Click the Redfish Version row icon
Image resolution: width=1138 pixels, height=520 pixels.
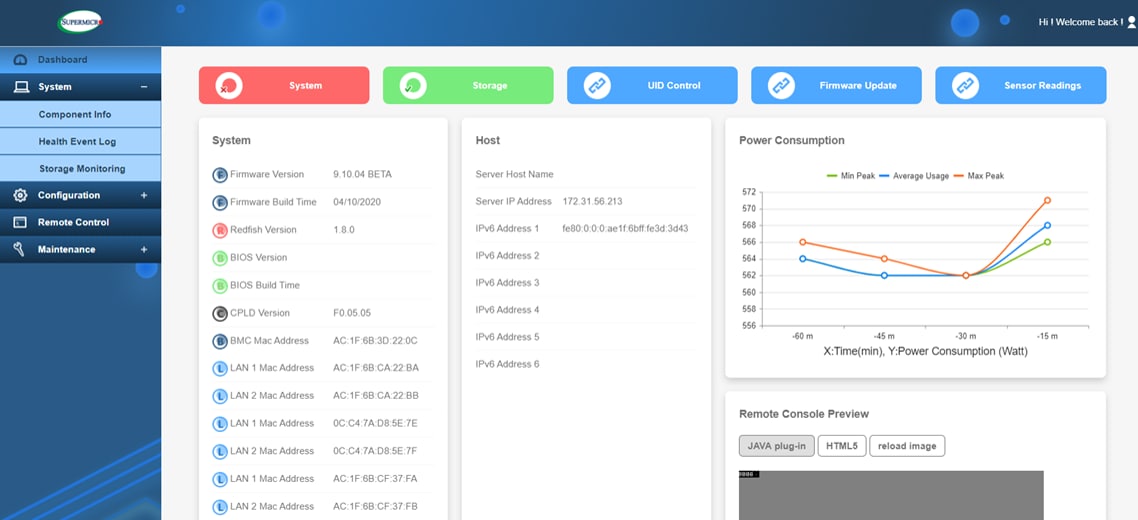pyautogui.click(x=220, y=230)
